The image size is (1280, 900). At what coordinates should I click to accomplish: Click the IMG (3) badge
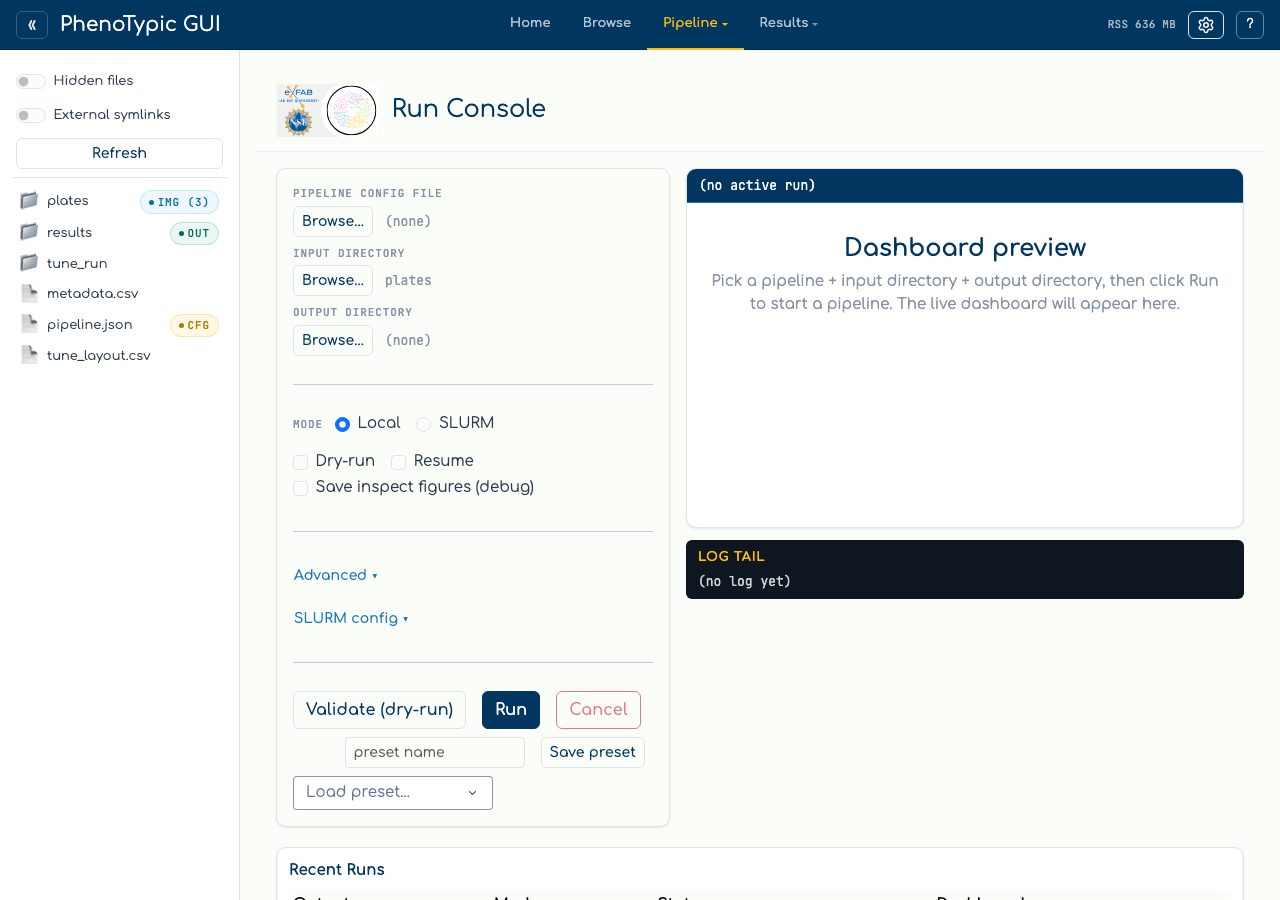tap(179, 202)
